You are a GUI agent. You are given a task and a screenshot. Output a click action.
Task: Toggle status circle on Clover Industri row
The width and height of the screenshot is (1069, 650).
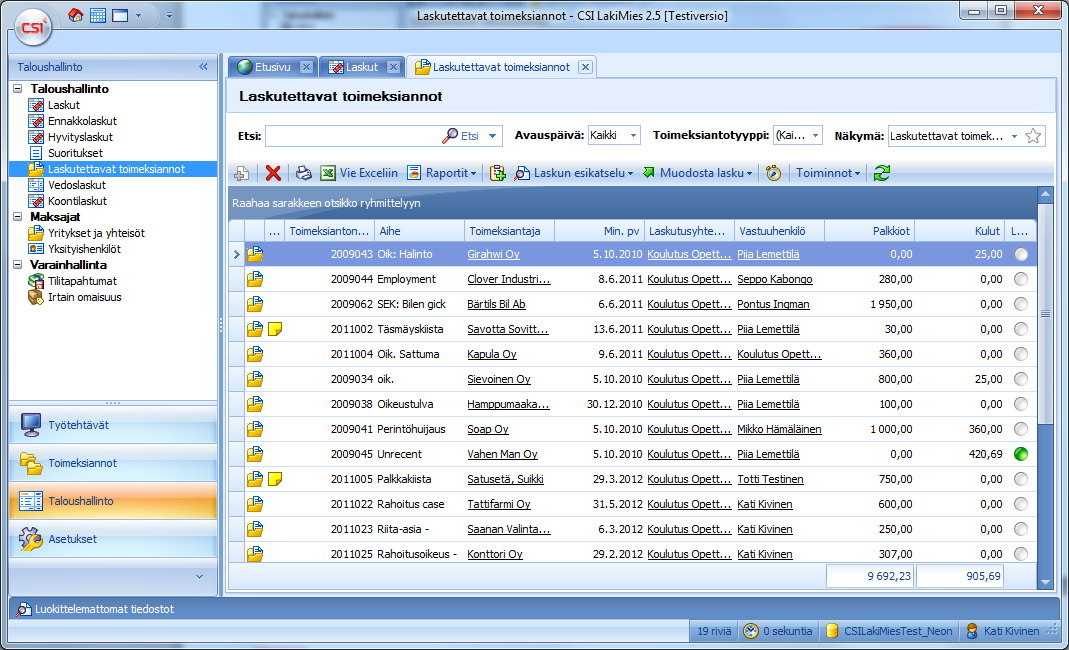1021,279
